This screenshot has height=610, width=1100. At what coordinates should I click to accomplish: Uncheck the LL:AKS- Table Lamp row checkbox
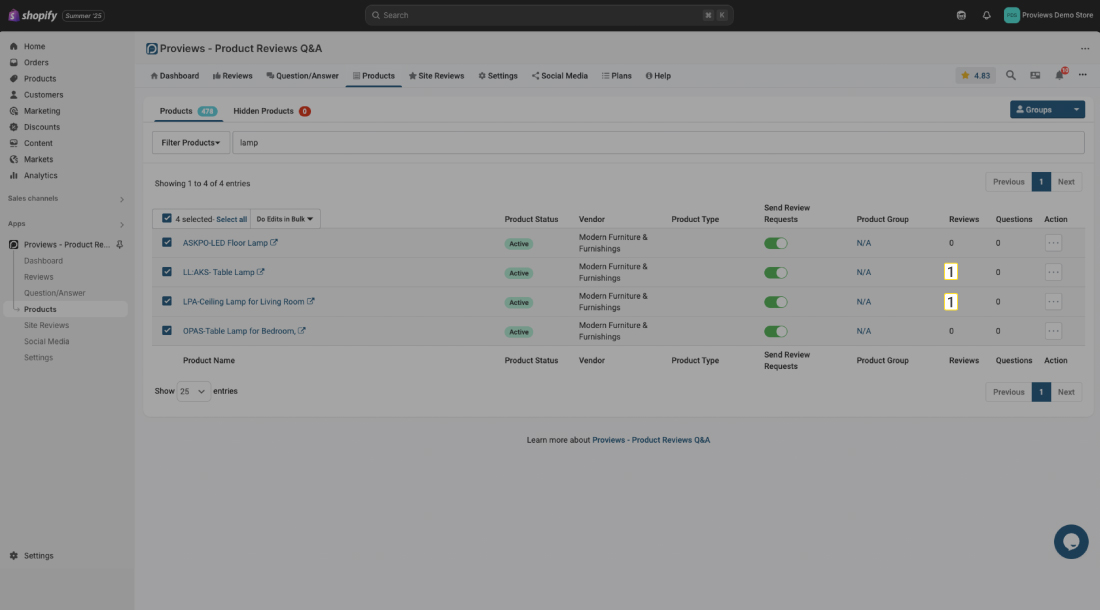[x=166, y=271]
